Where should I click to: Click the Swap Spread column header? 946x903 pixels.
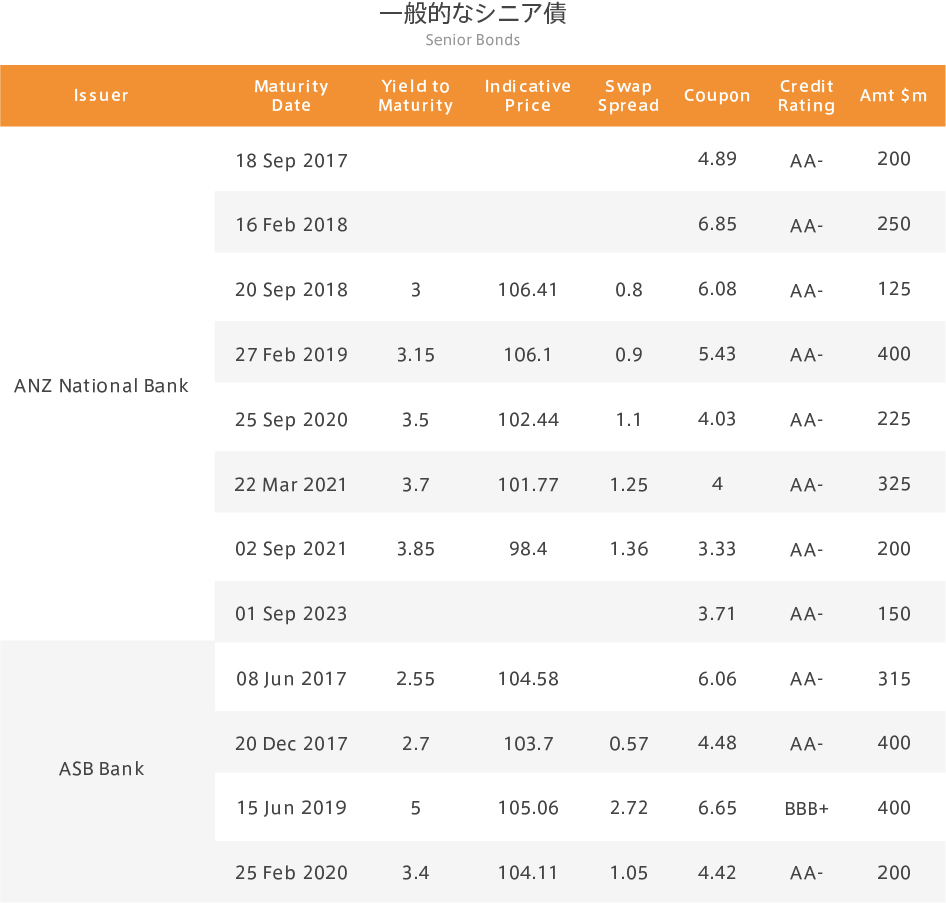(628, 95)
